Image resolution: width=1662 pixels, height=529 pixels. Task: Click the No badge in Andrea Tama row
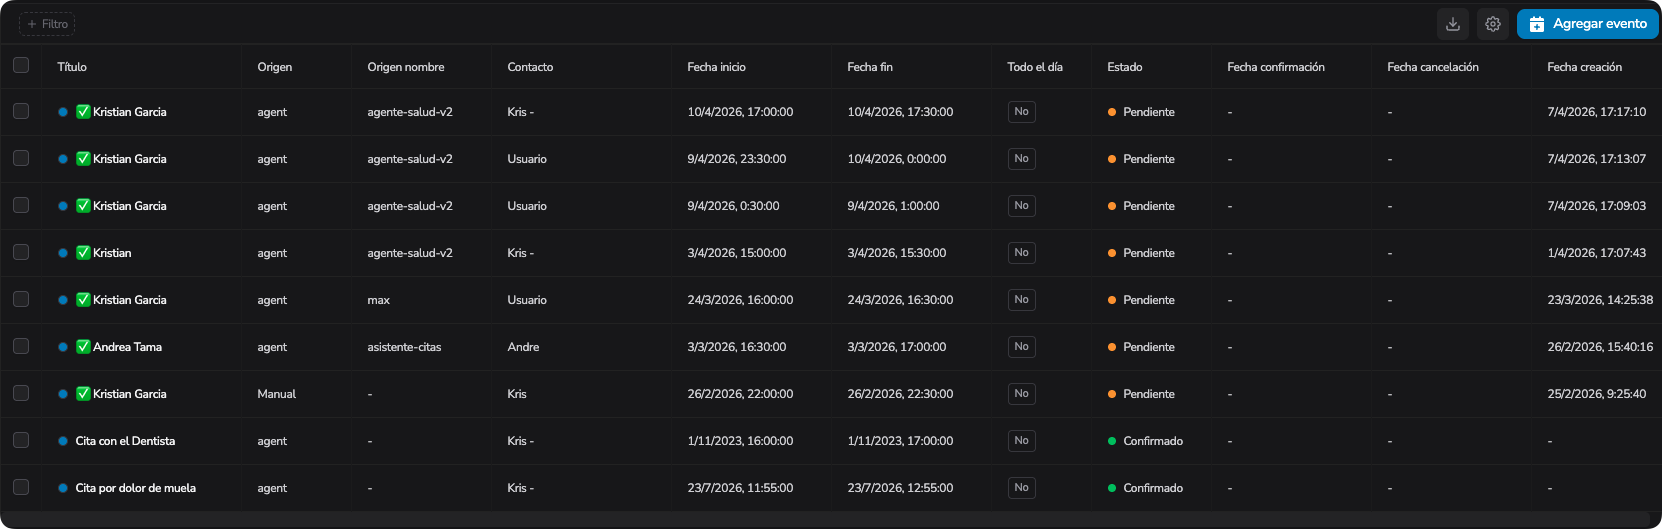[x=1021, y=347]
